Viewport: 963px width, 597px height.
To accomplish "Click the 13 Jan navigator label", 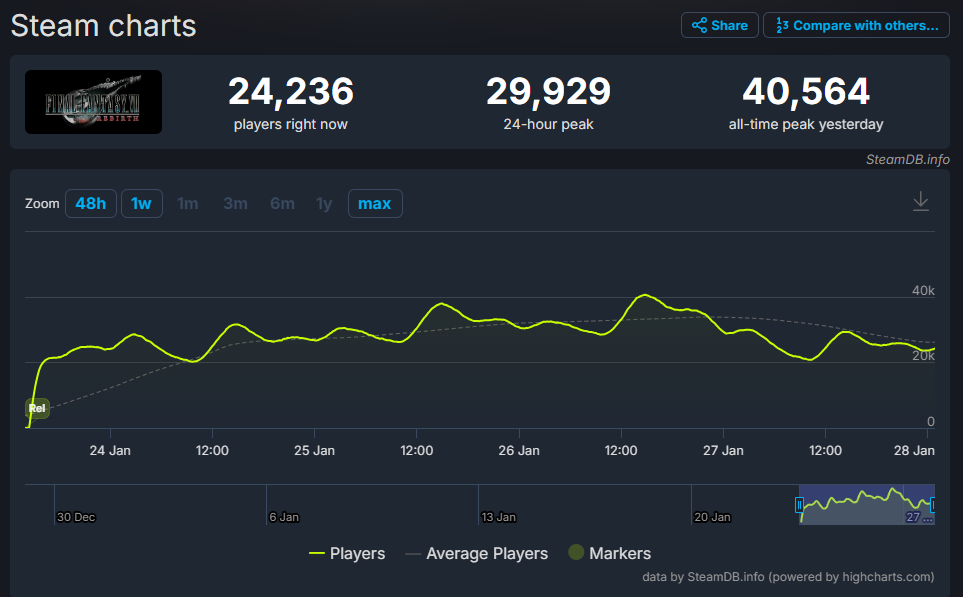I will click(x=498, y=517).
